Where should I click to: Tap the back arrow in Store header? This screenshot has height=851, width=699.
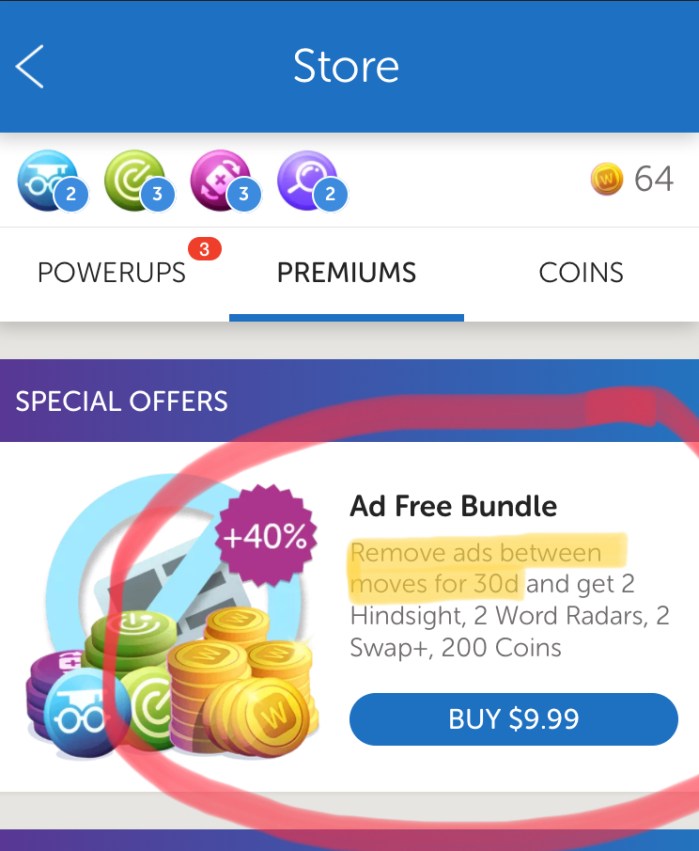point(30,66)
